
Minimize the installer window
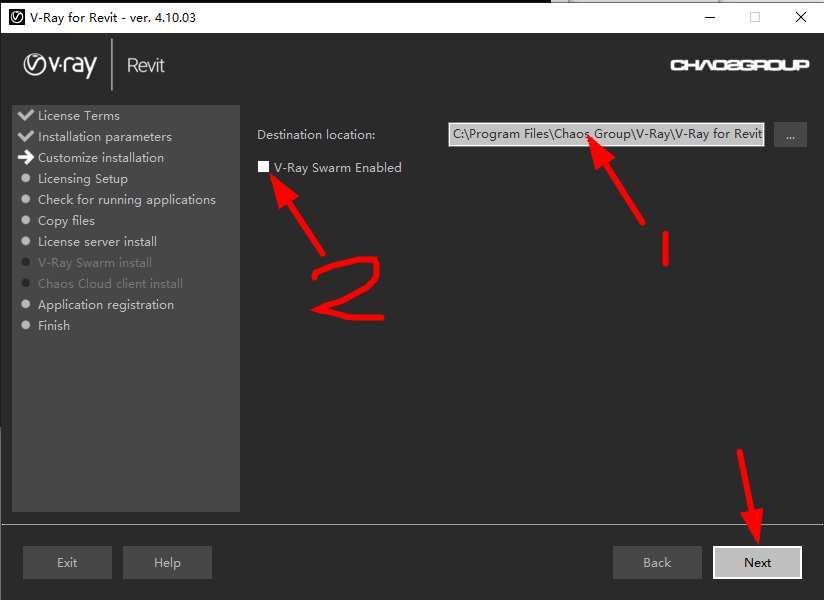click(x=710, y=17)
